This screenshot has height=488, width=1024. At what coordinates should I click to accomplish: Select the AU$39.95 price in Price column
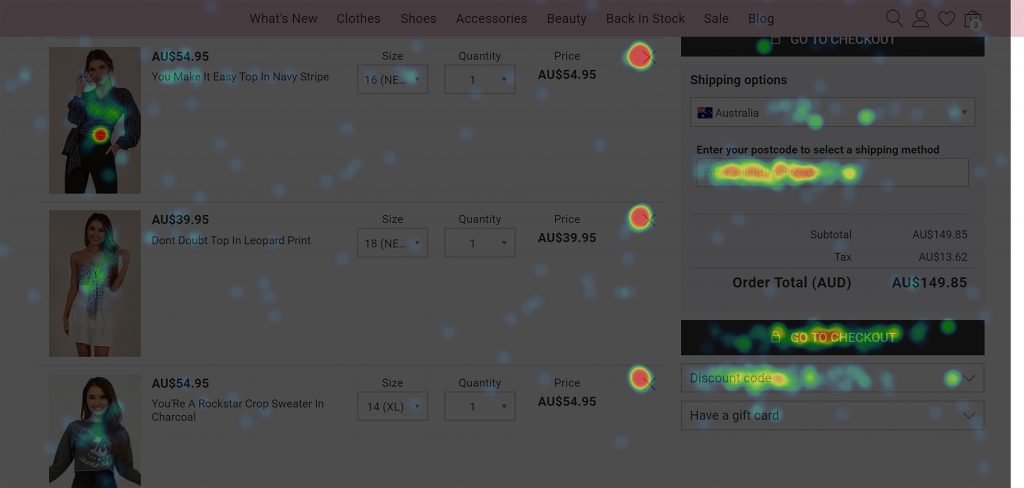(567, 238)
